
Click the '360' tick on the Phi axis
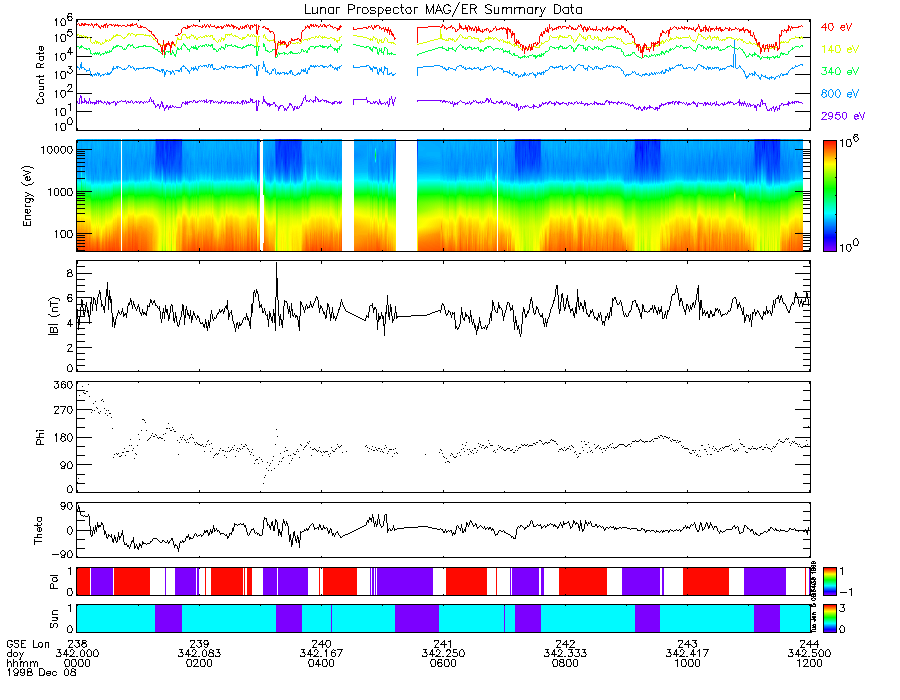(63, 384)
